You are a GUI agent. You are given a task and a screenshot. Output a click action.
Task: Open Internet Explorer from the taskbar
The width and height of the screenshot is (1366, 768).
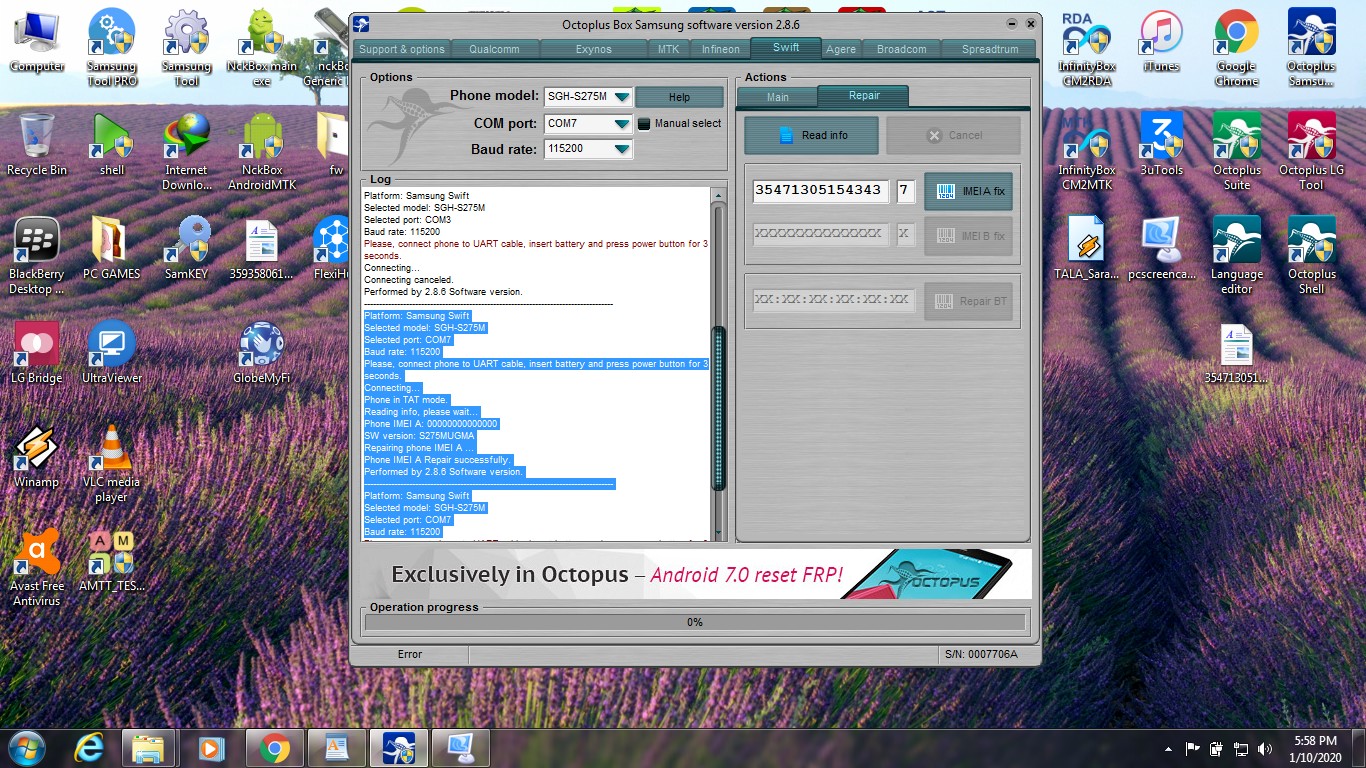tap(89, 747)
